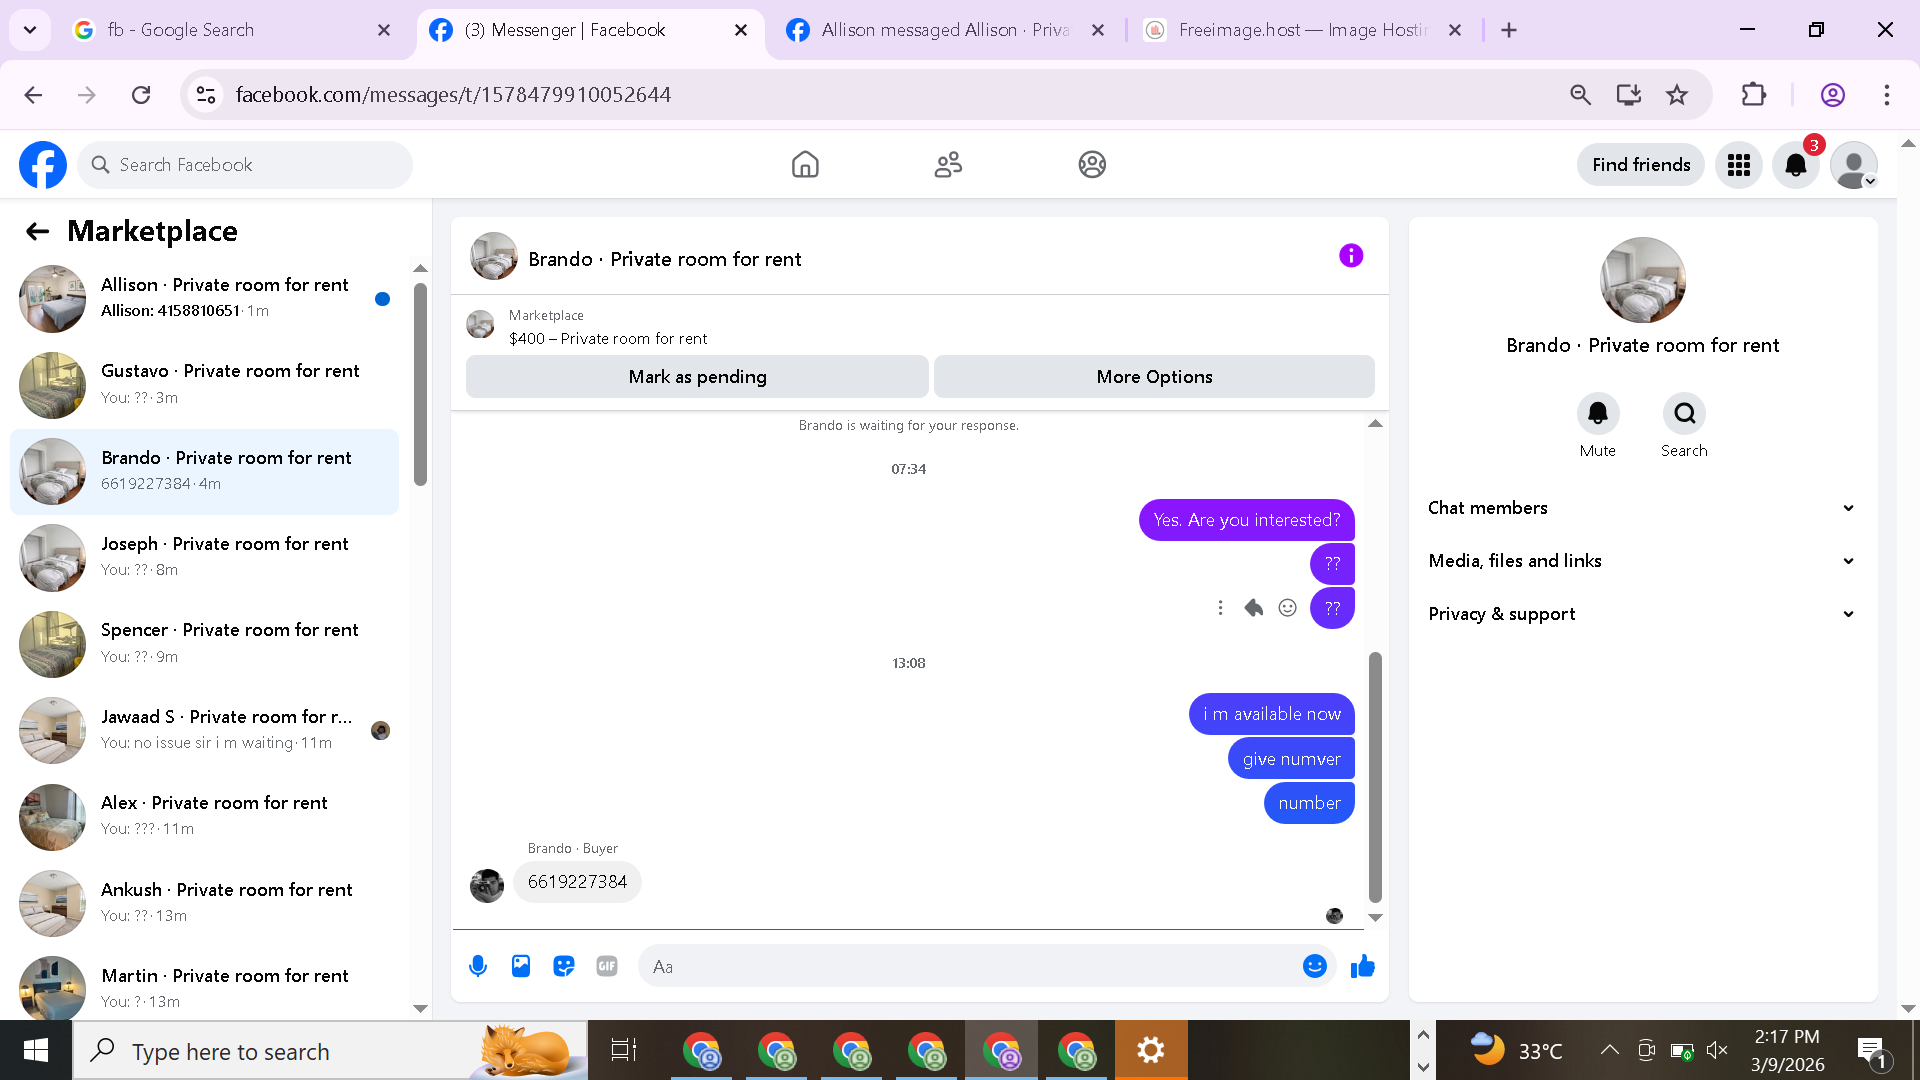Click the More Options button
This screenshot has width=1920, height=1080.
pyautogui.click(x=1154, y=377)
